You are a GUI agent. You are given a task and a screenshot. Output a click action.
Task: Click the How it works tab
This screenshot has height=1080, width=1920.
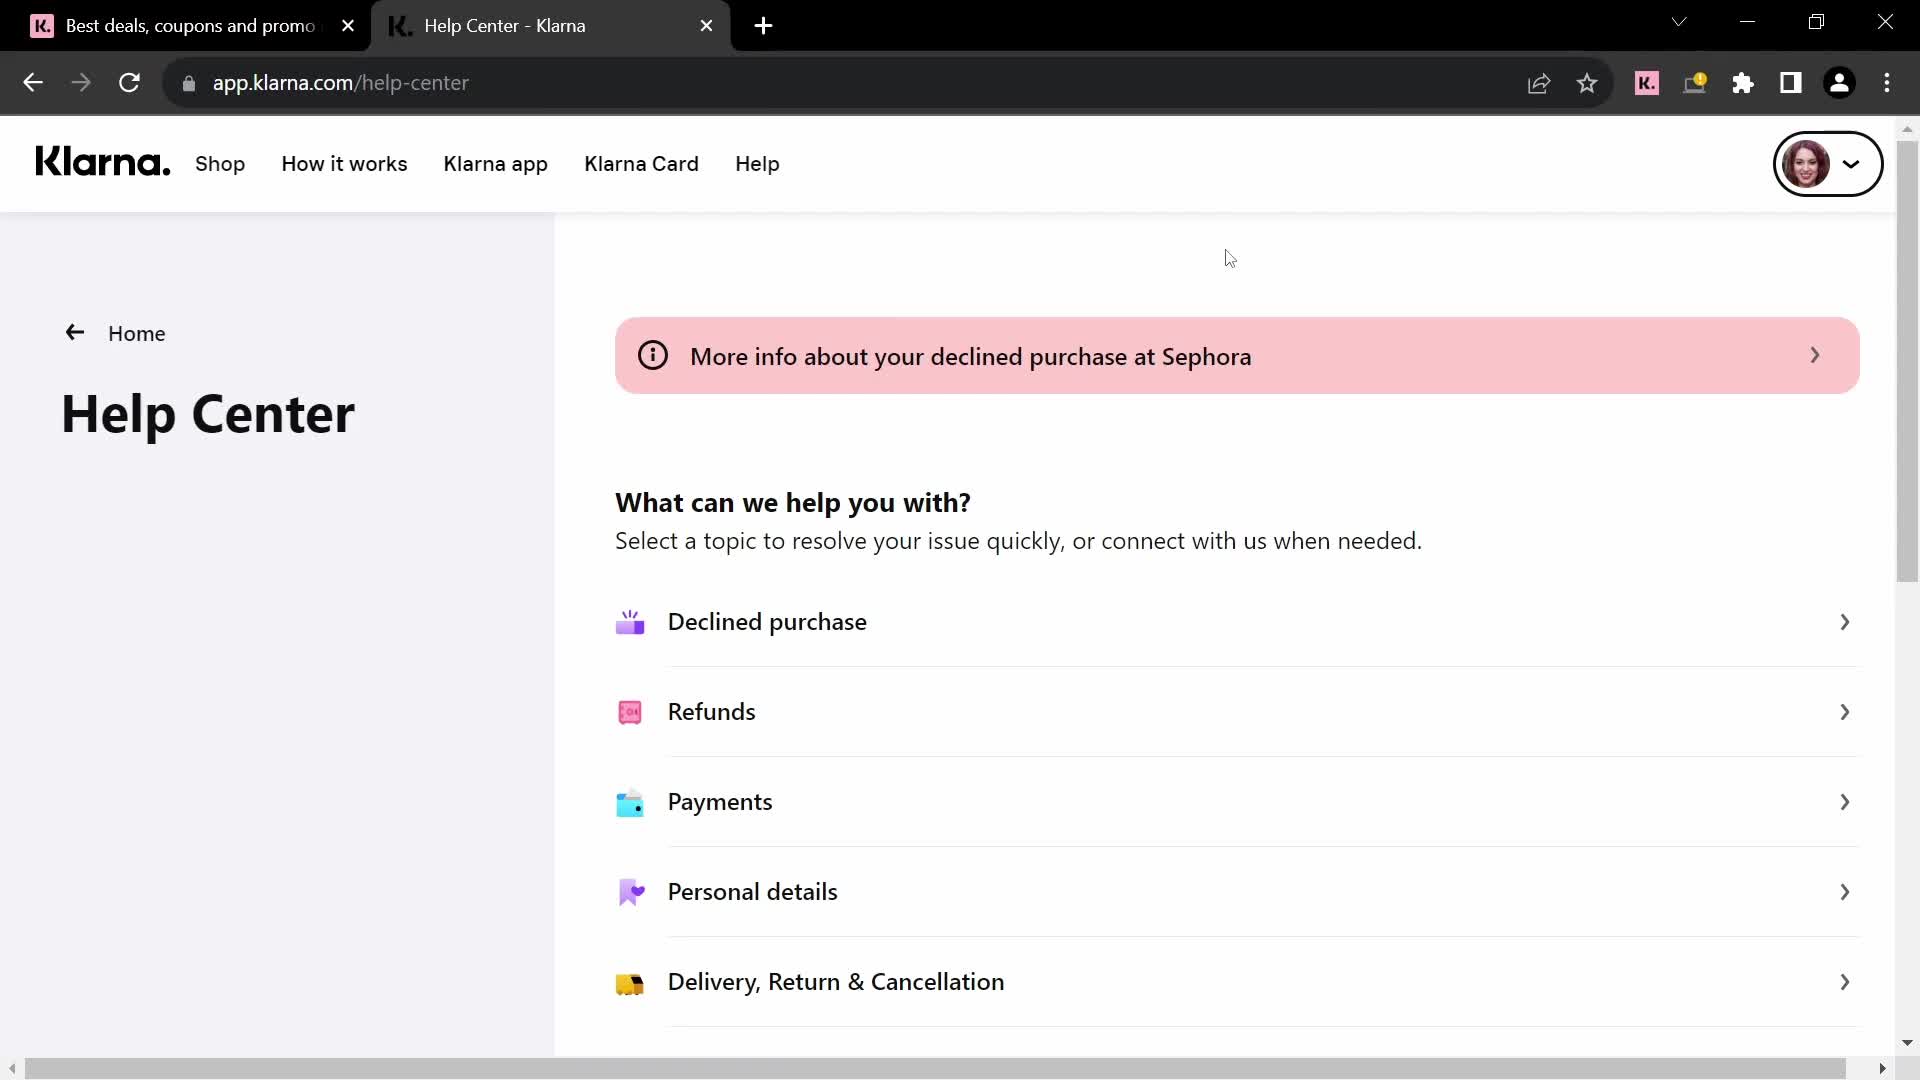tap(344, 164)
